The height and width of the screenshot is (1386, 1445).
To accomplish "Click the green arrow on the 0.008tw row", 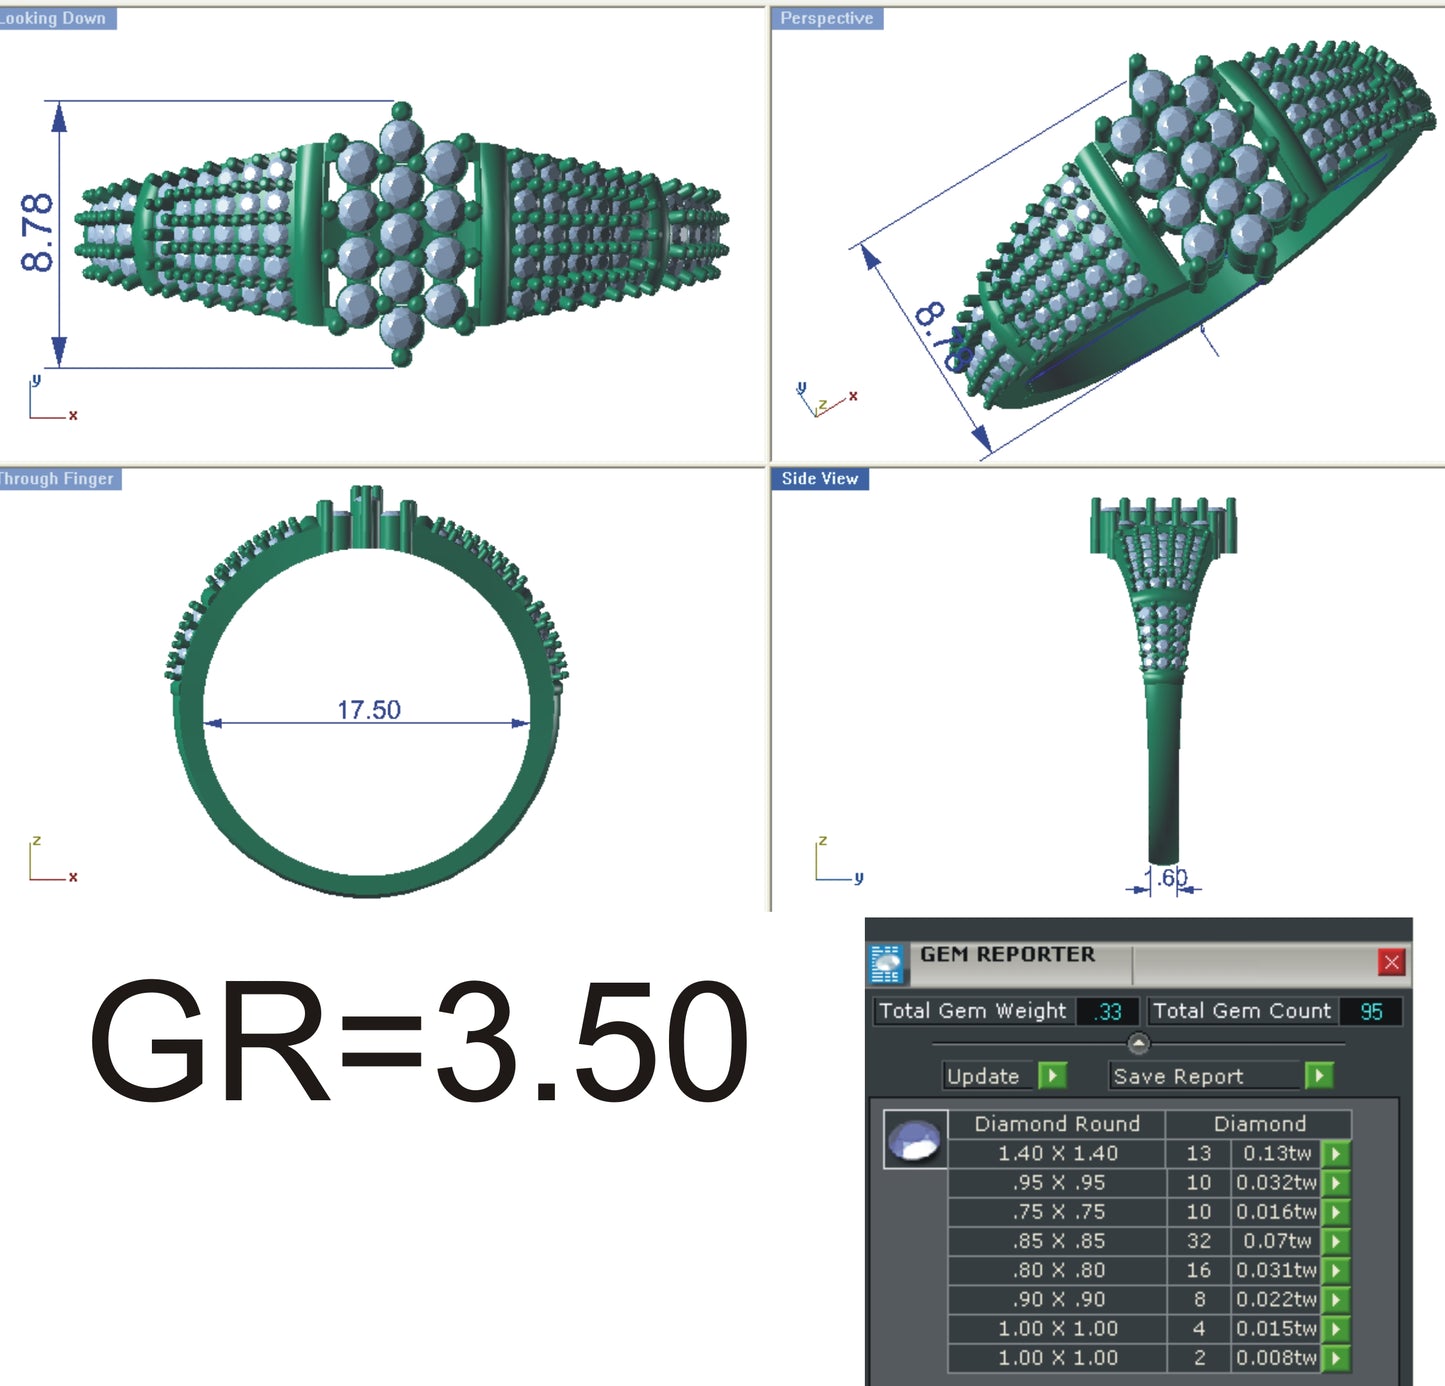I will tap(1338, 1358).
